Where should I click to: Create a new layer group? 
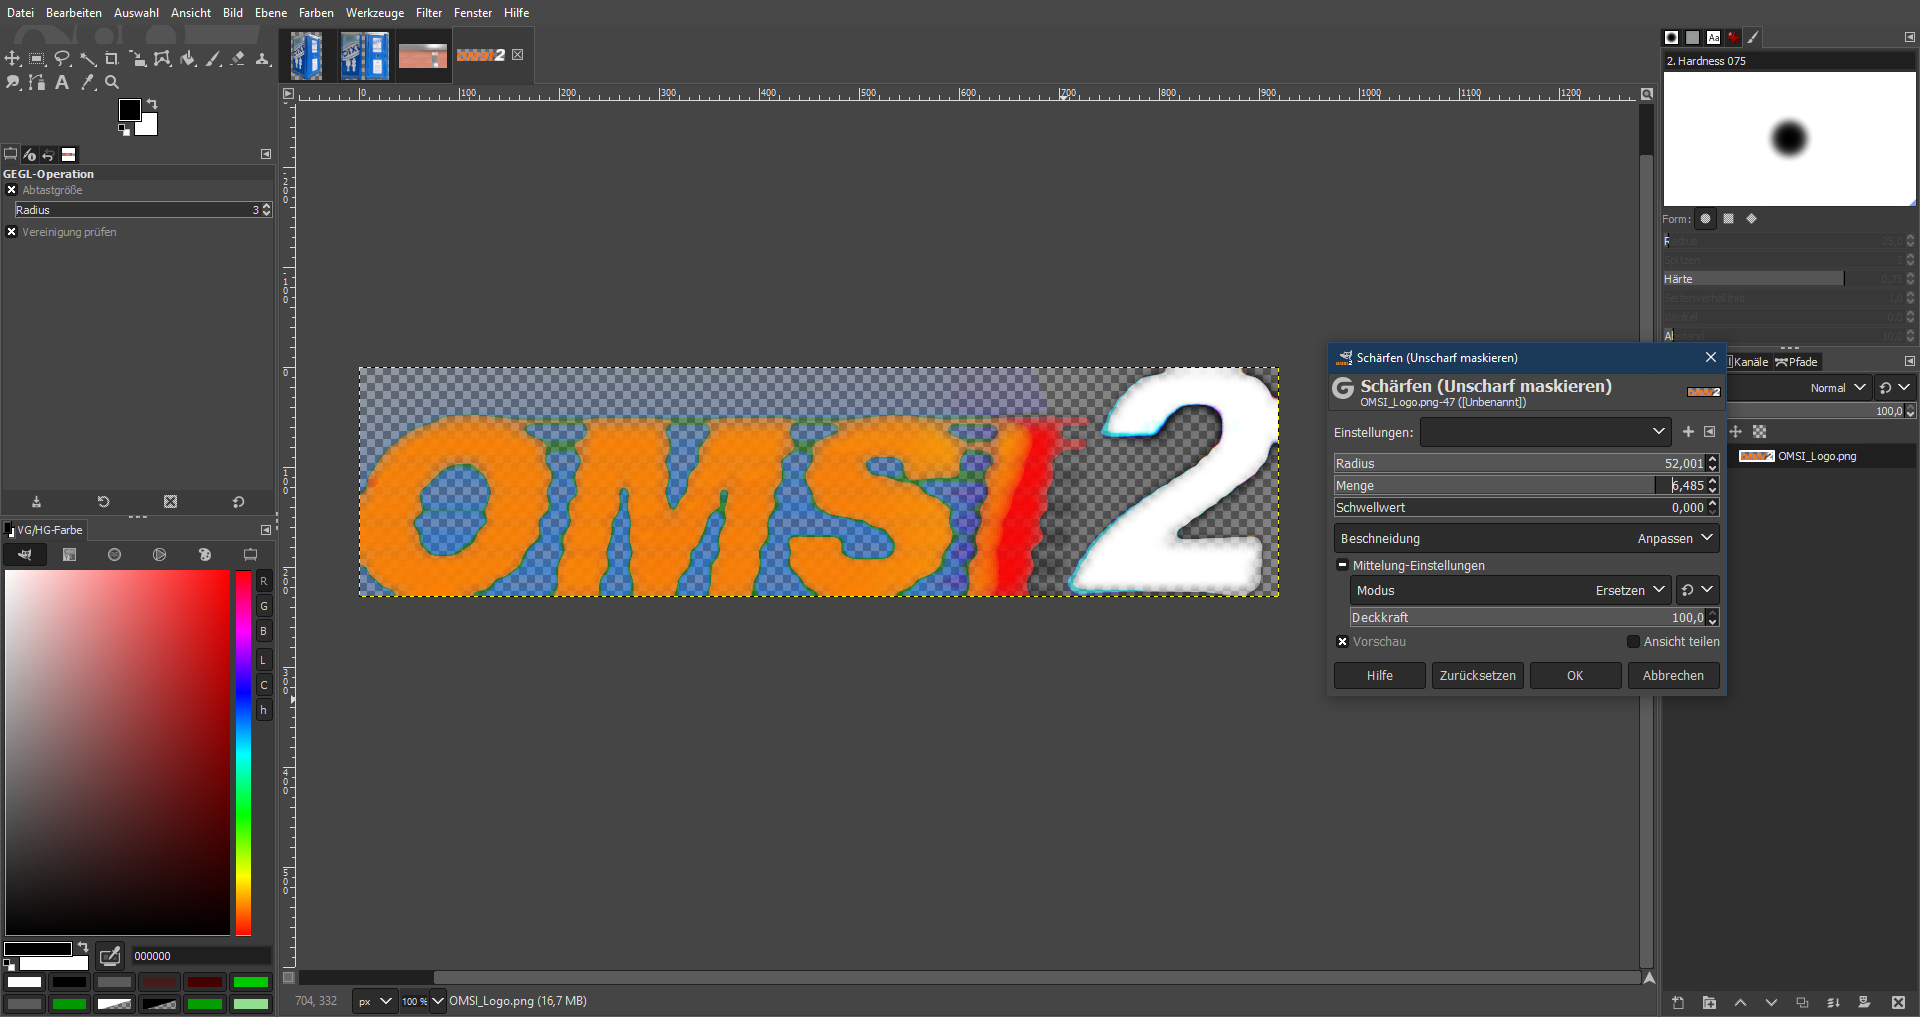tap(1709, 1002)
